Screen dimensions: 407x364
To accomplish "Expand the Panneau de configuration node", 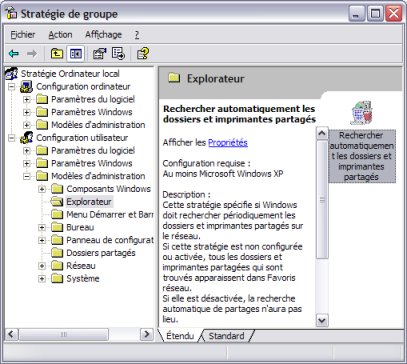I will [42, 240].
